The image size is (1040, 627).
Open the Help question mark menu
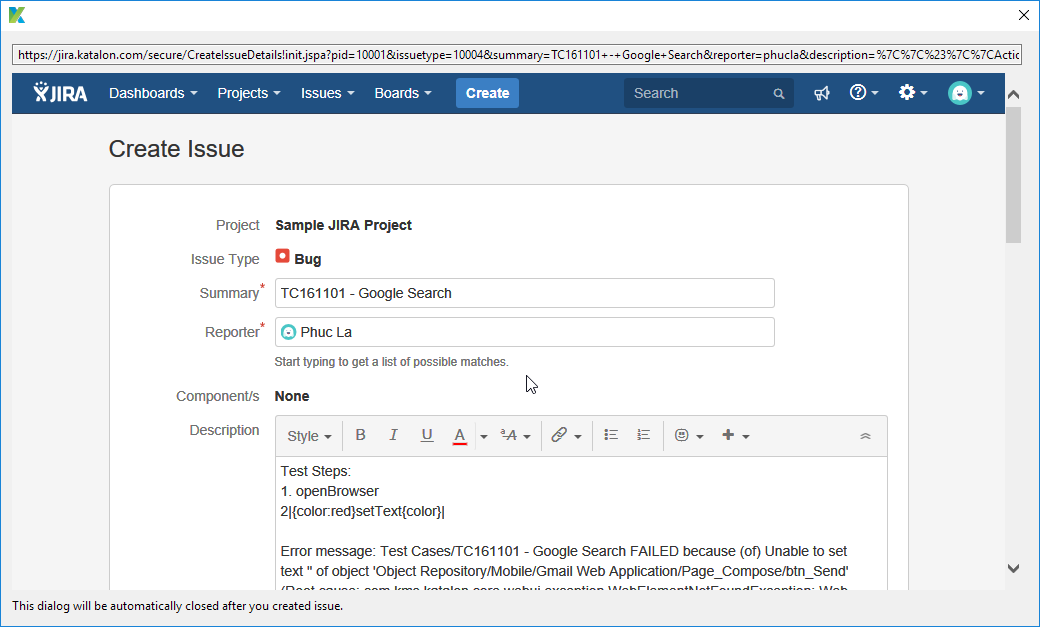pyautogui.click(x=864, y=93)
